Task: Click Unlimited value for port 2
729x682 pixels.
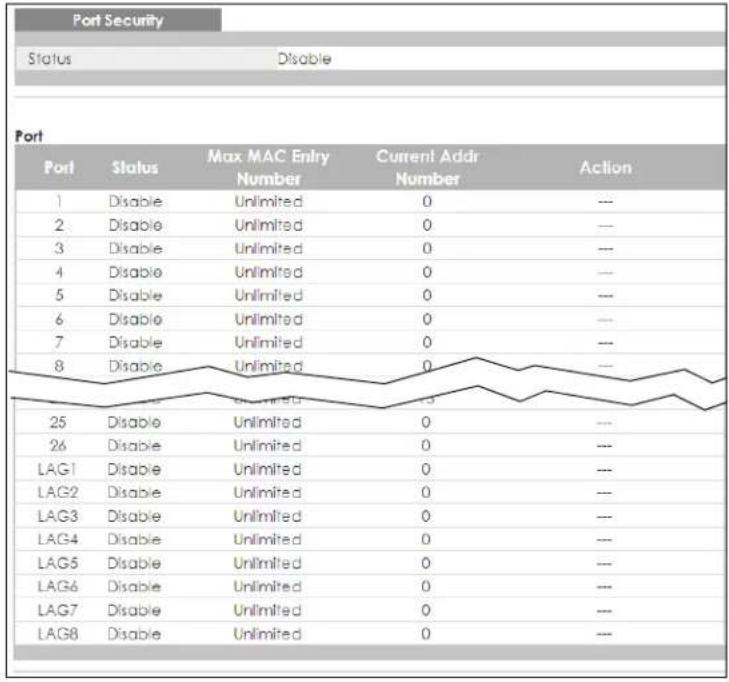Action: pyautogui.click(x=269, y=225)
